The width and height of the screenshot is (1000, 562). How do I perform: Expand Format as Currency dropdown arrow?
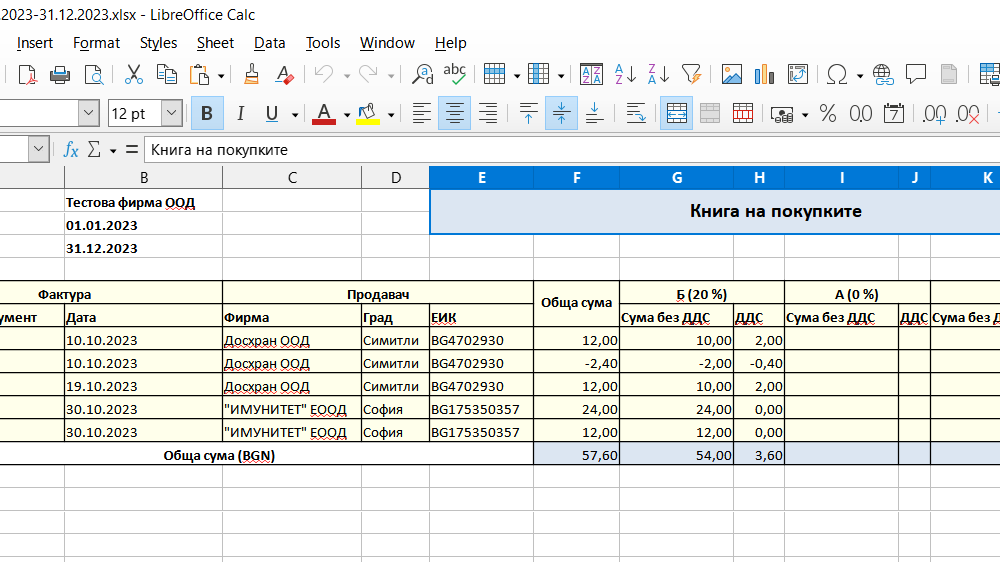pos(805,115)
